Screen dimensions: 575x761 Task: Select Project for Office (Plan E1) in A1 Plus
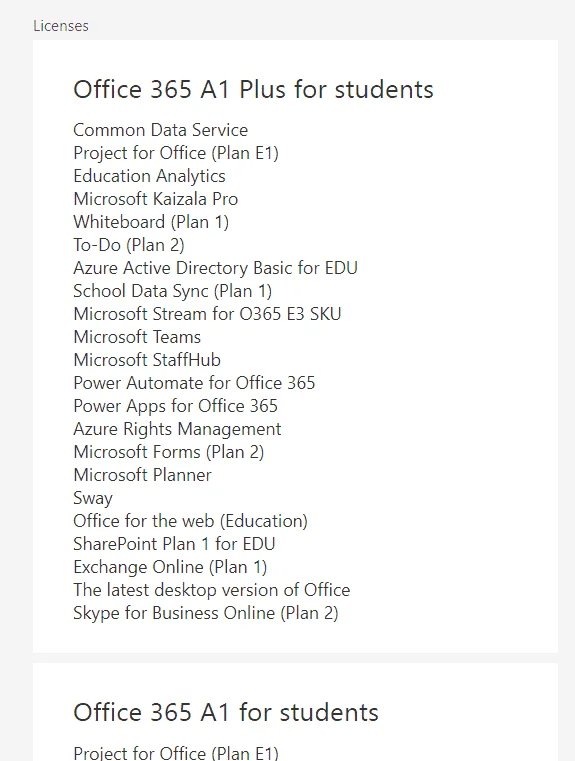[176, 153]
